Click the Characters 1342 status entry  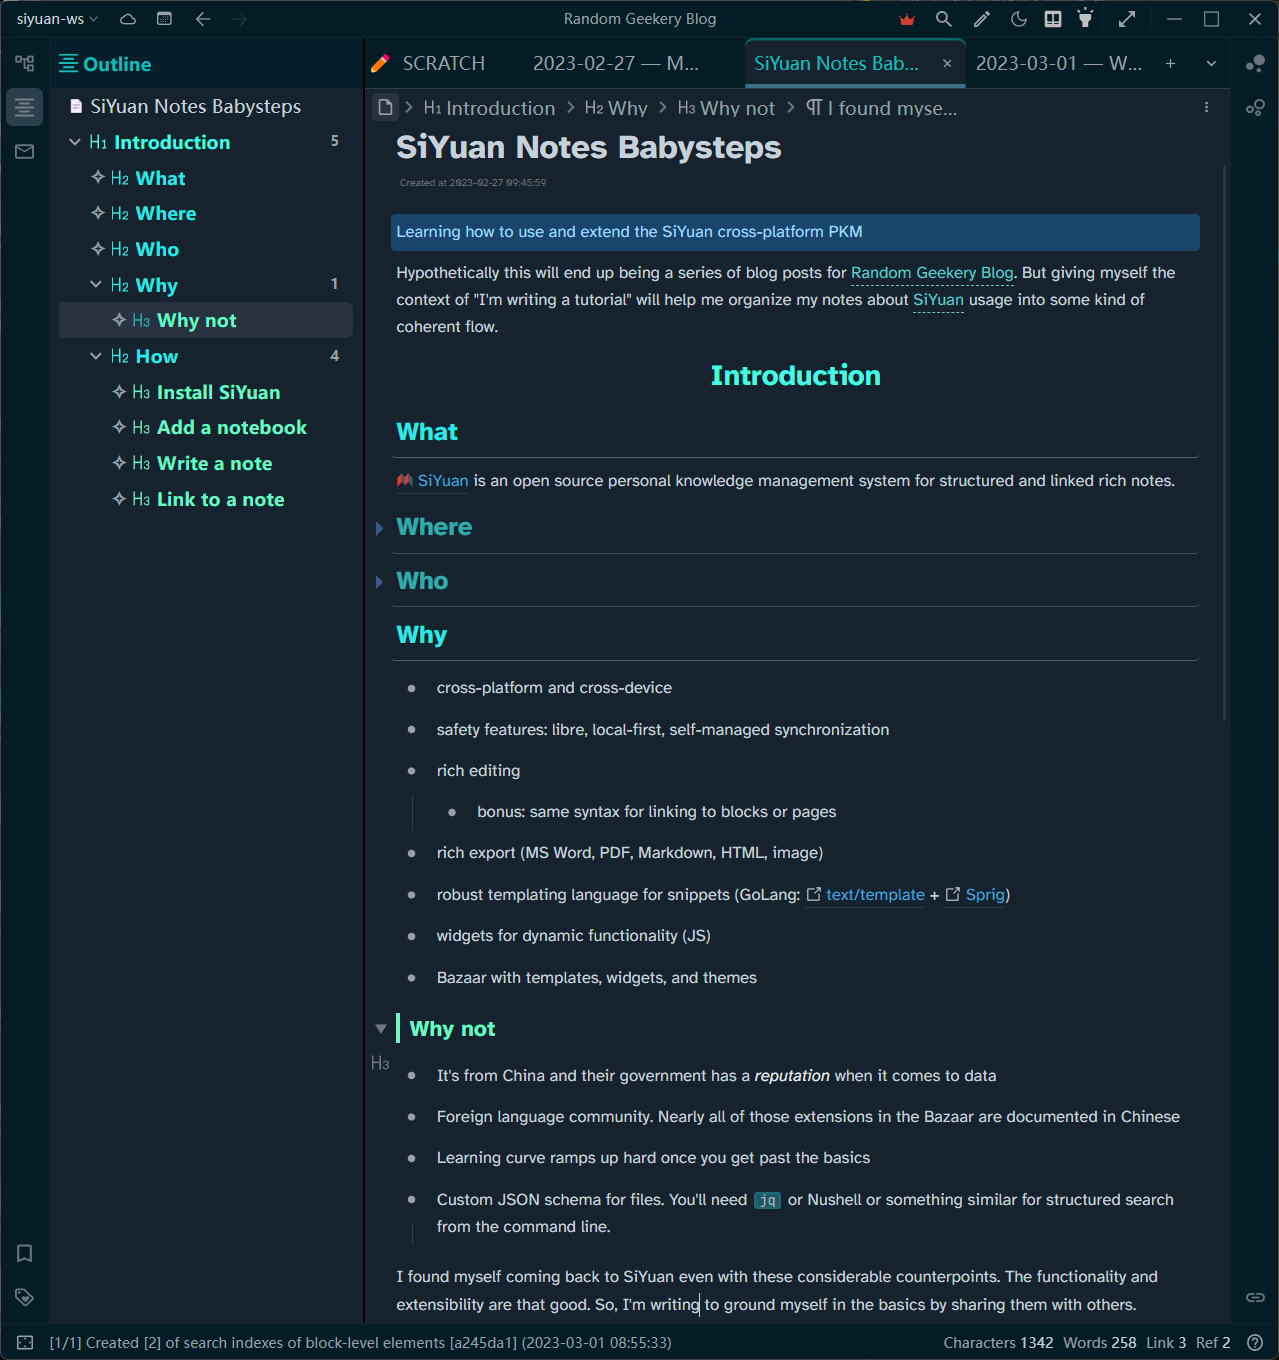pos(998,1343)
